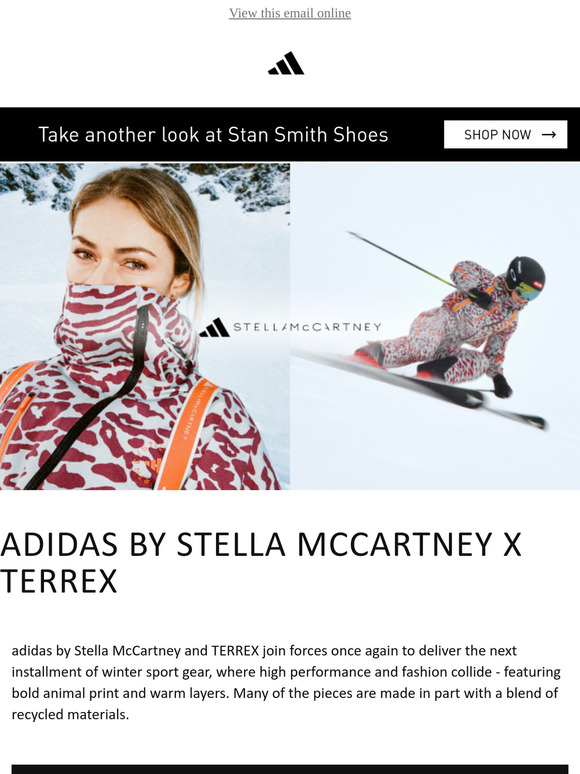Screen dimensions: 580x774
Task: Click the arrow icon in SHOP NOW
Action: click(x=549, y=134)
